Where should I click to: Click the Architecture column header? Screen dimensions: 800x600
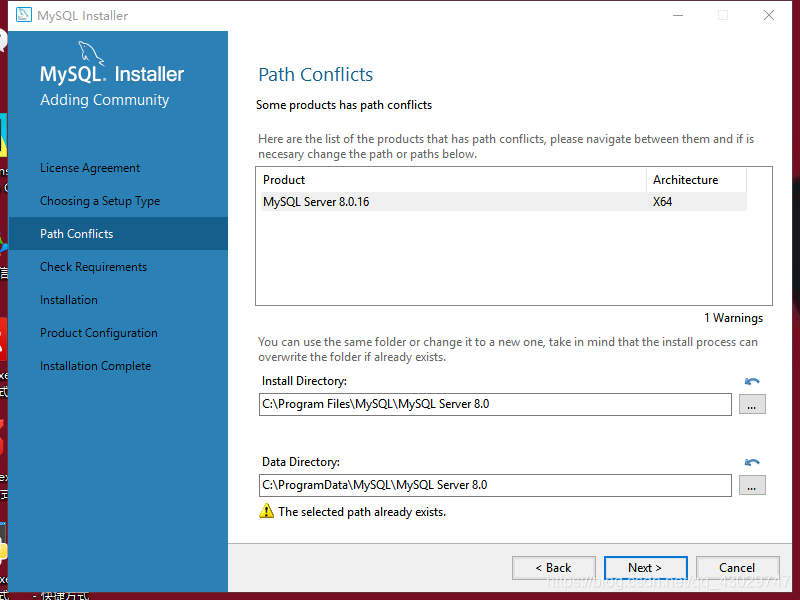[x=696, y=180]
